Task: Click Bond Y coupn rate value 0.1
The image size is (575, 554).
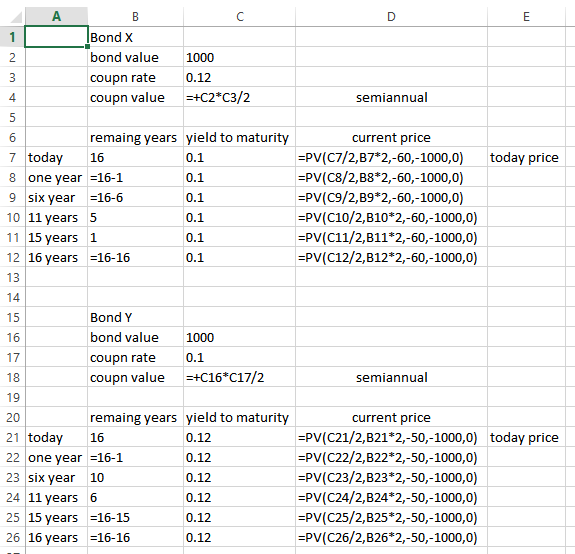Action: point(239,357)
